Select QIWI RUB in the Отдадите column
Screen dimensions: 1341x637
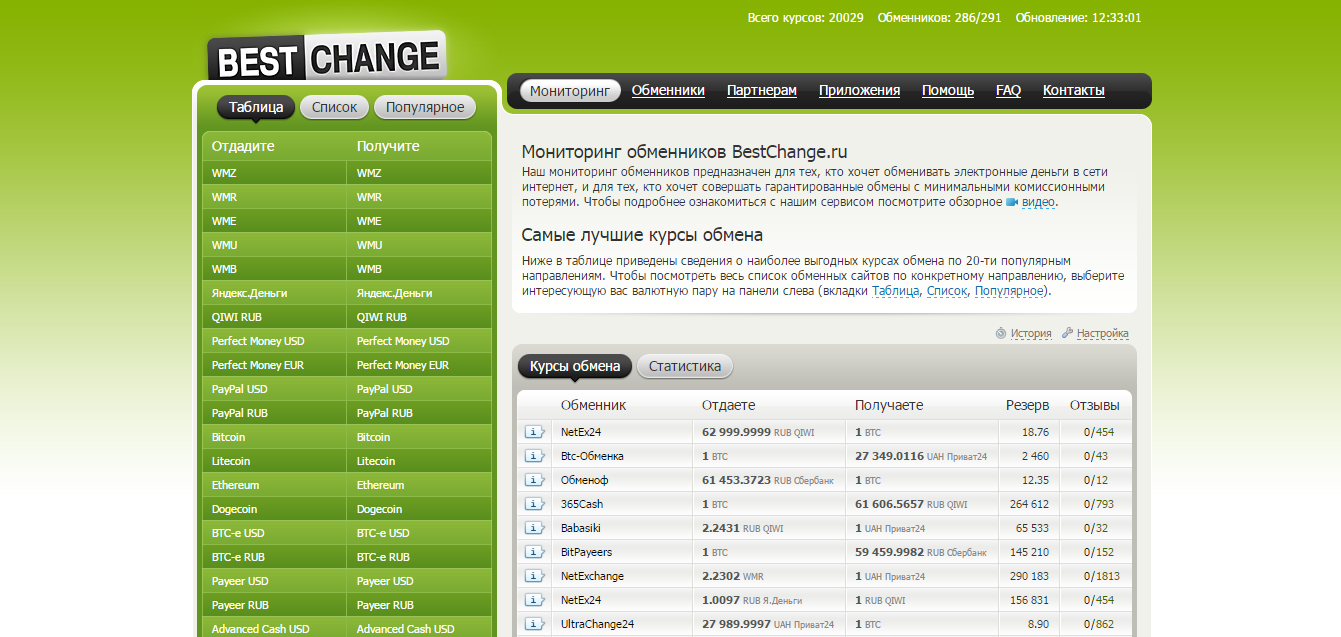[x=274, y=317]
